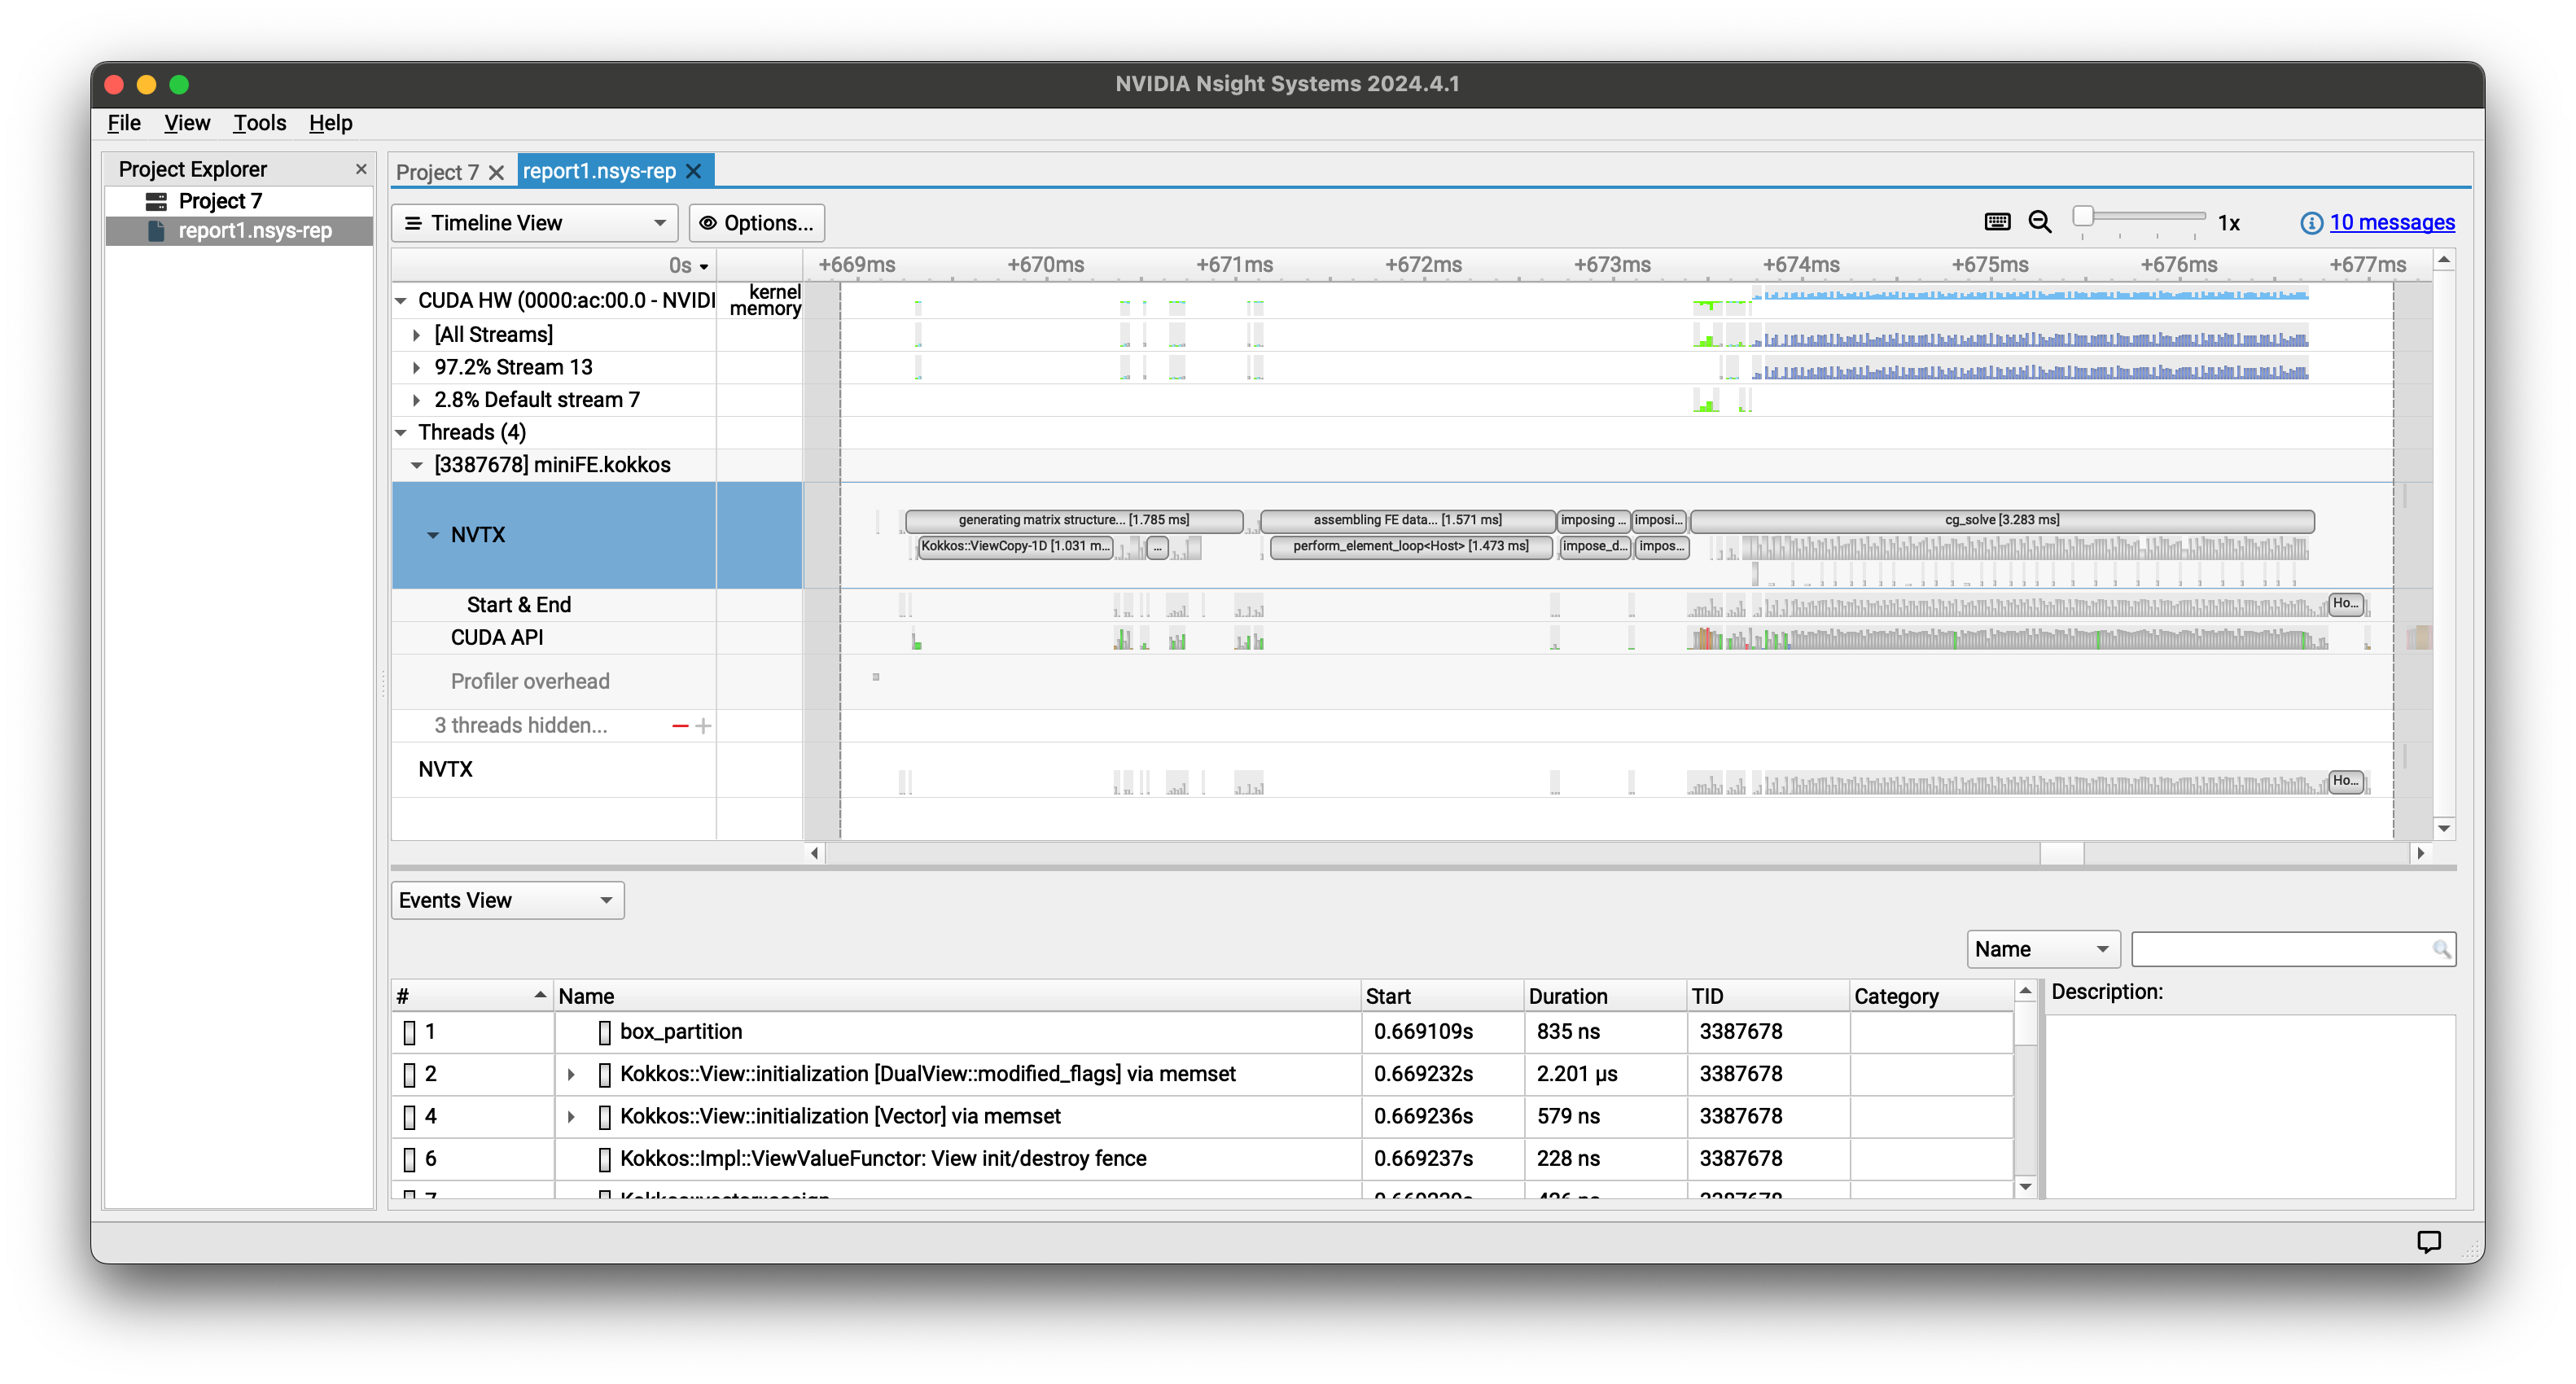Click events table scroll up arrow
Image resolution: width=2576 pixels, height=1384 pixels.
(x=2026, y=991)
